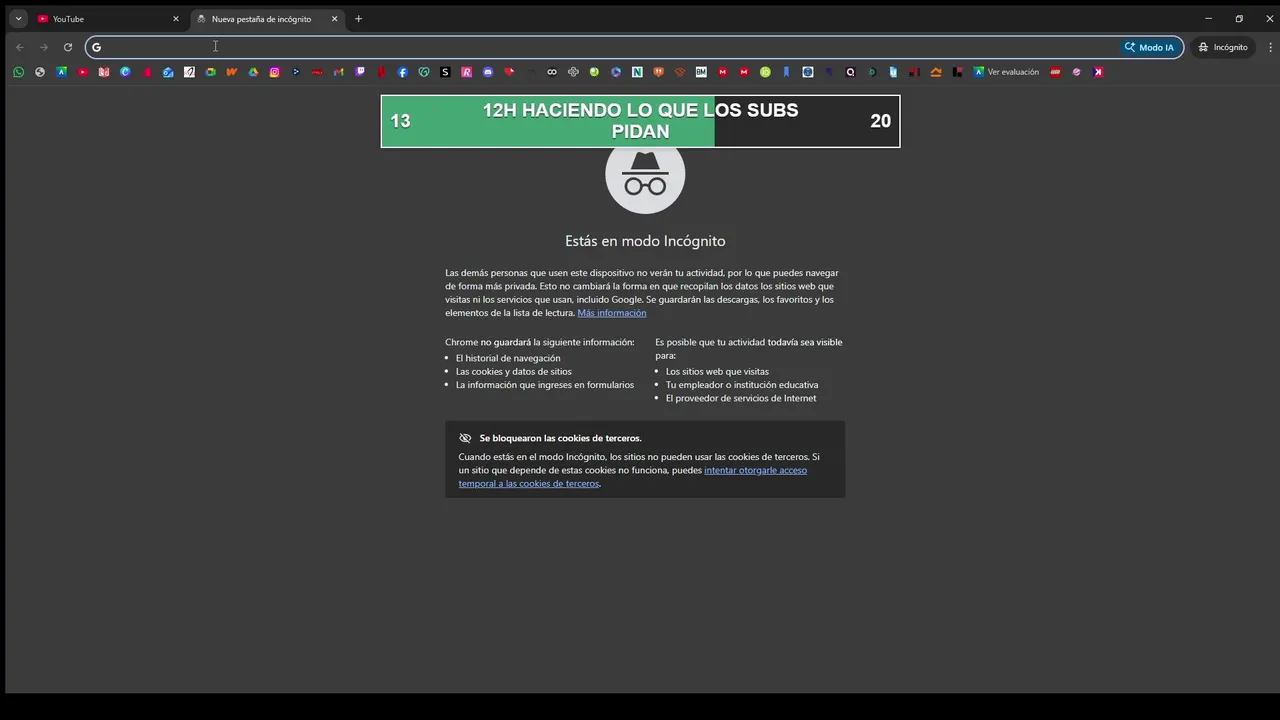Open the infinity symbol bookmark
Screen dimensions: 1280x720
pyautogui.click(x=551, y=72)
